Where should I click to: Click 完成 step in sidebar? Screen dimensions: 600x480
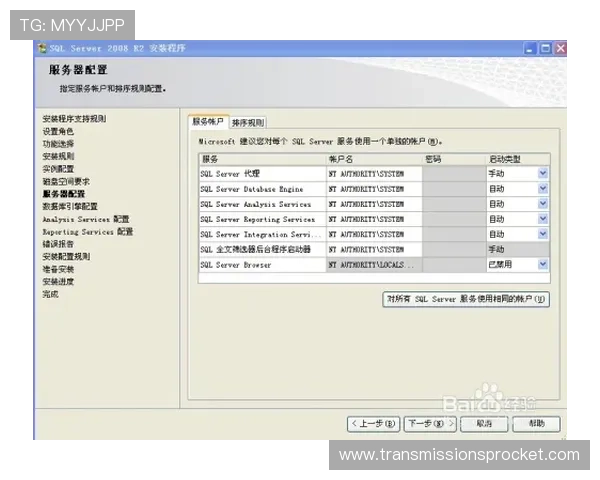(51, 294)
